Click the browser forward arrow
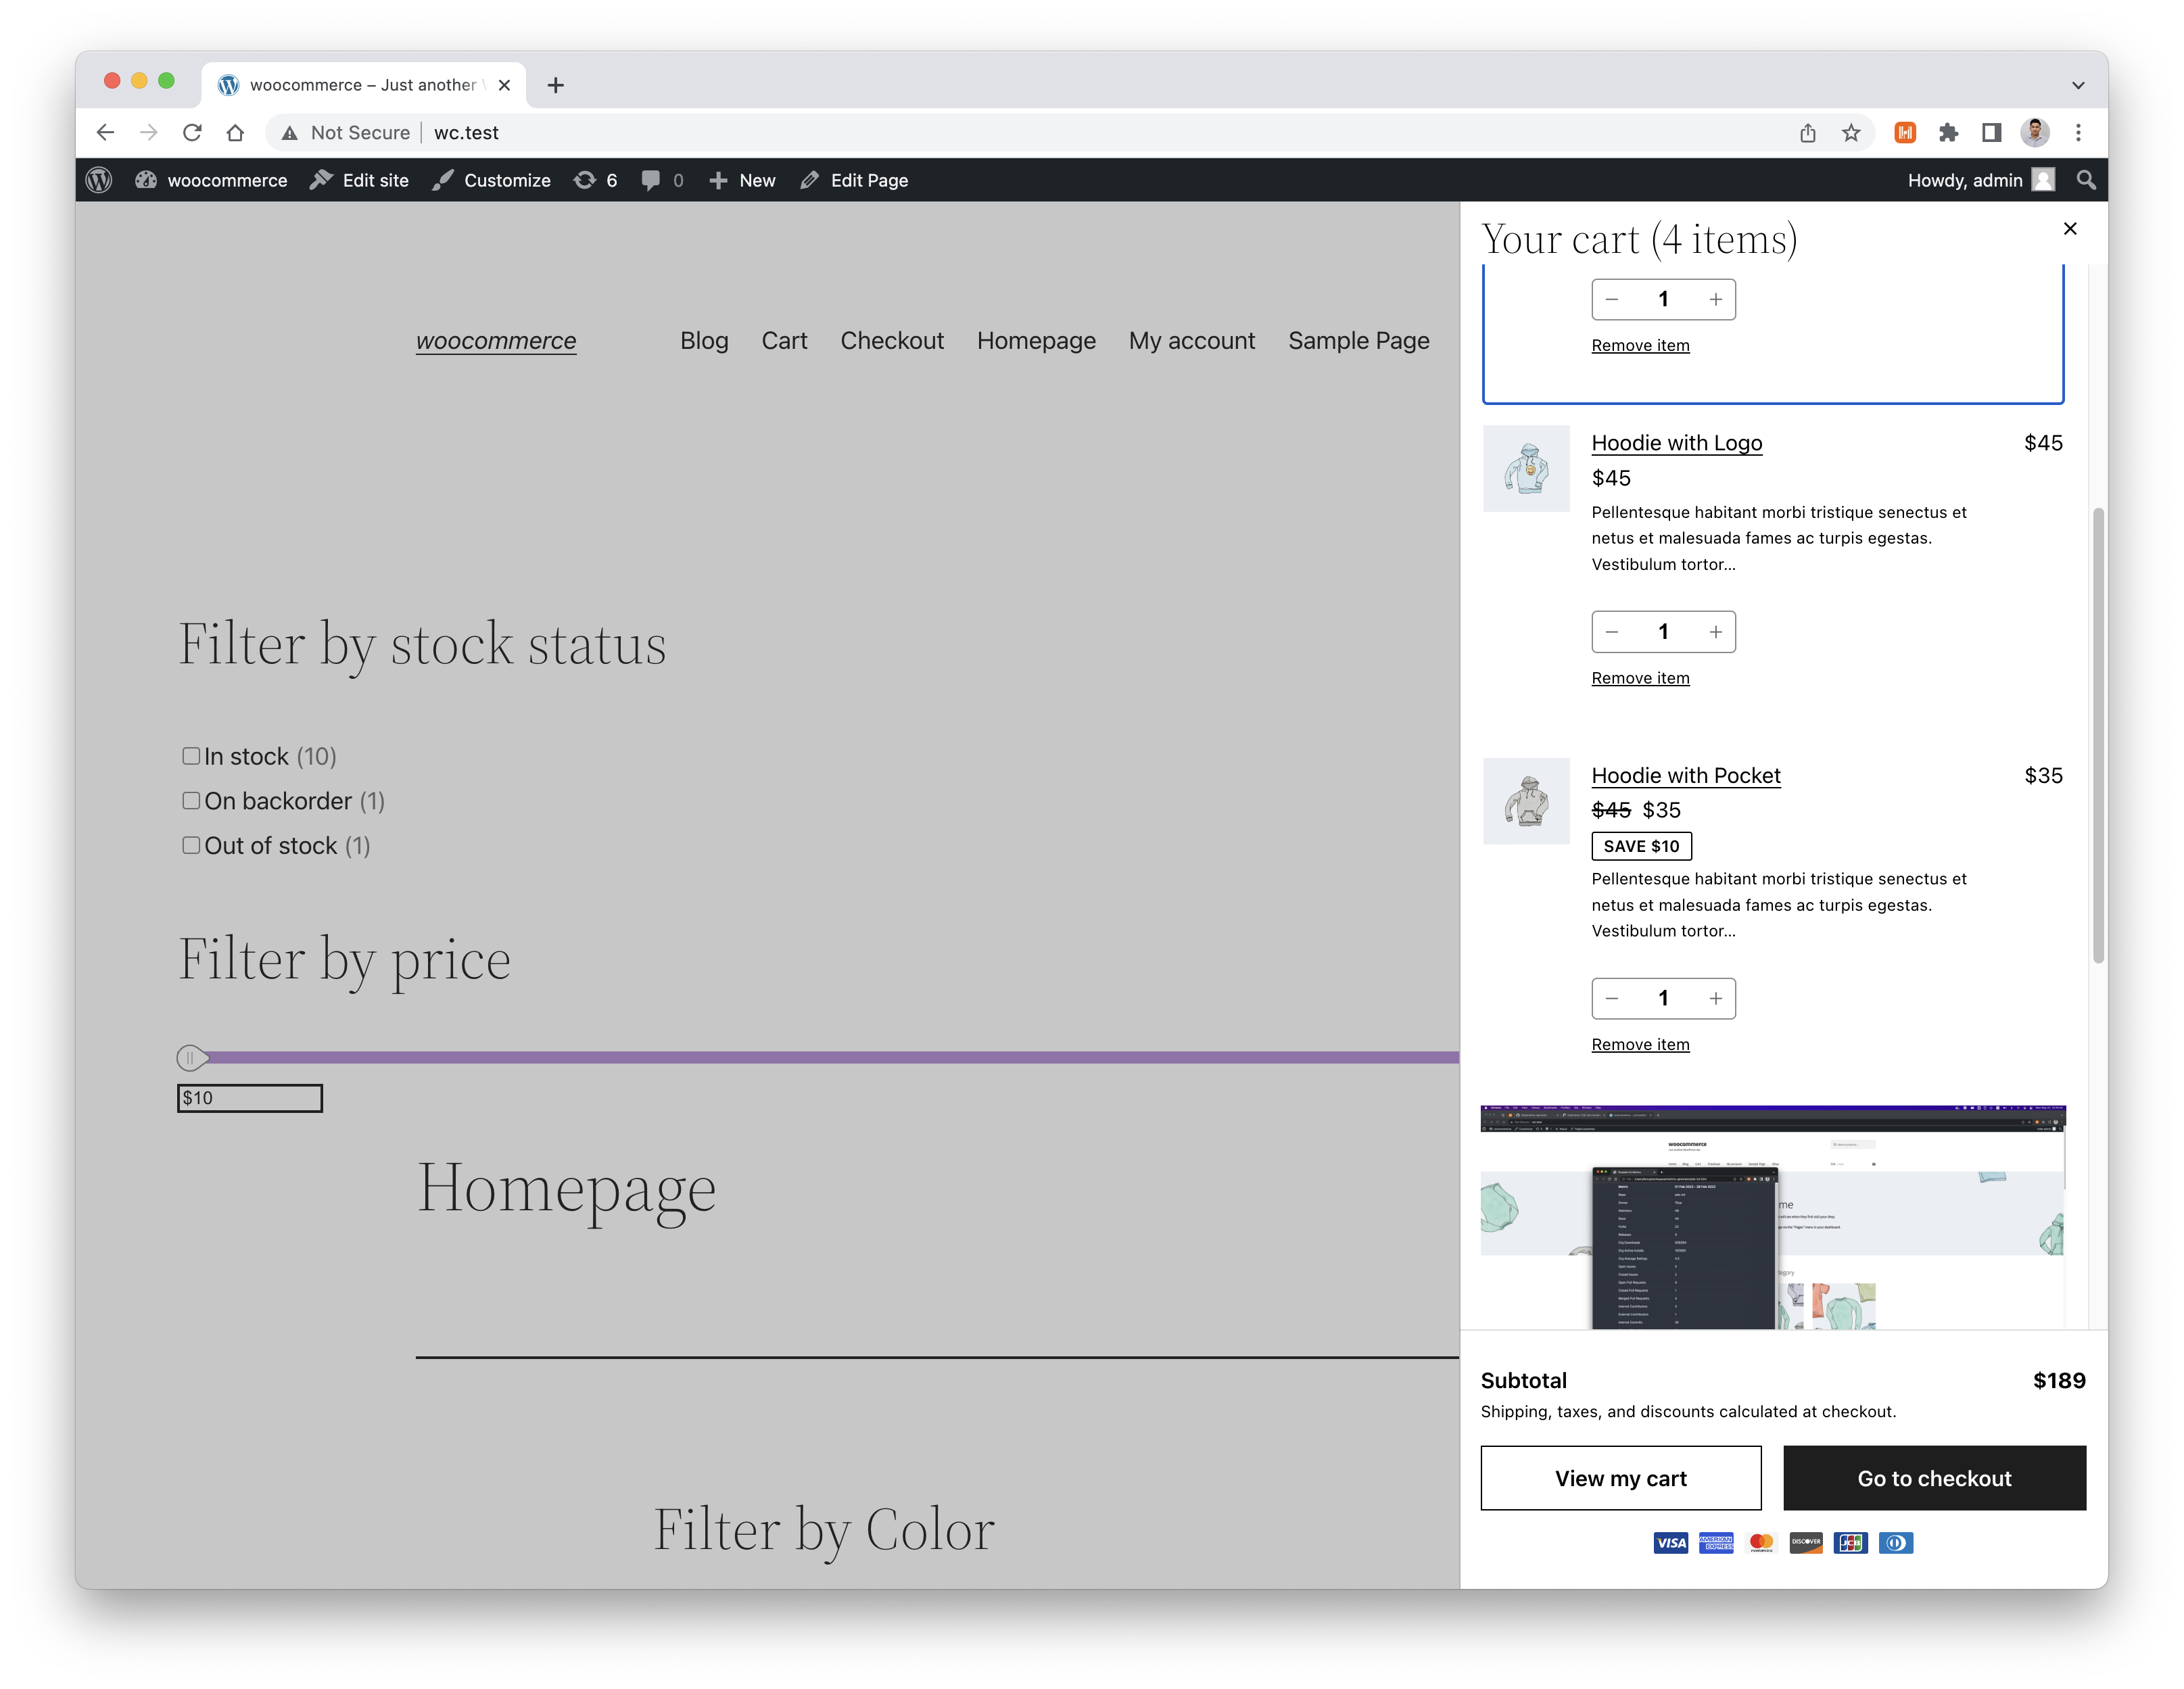2184x1689 pixels. point(148,132)
